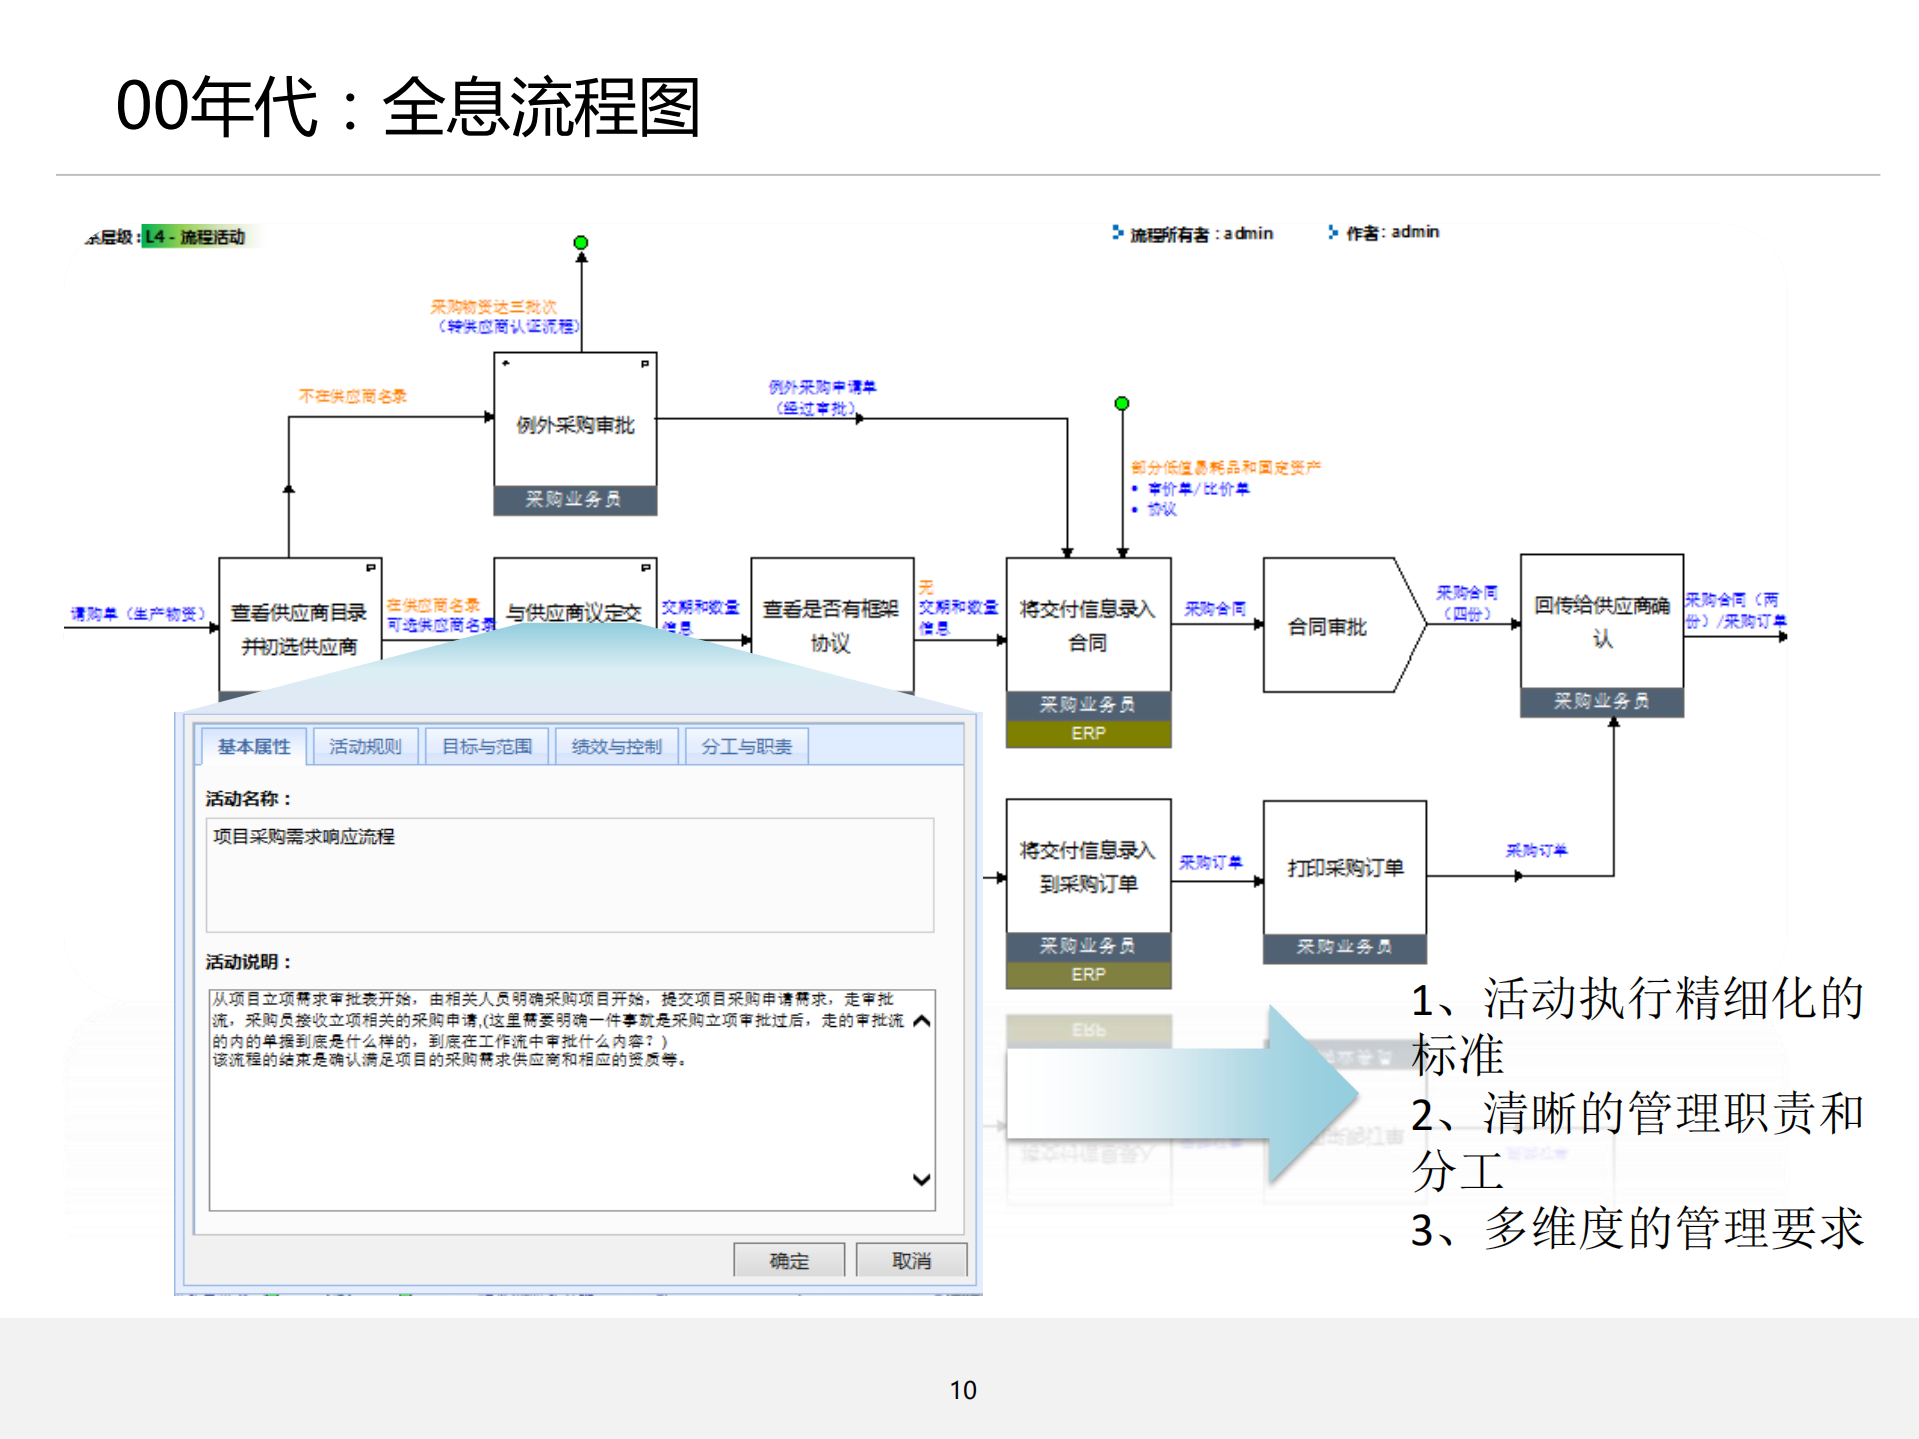Click the plus marker on 例外采购审批 top-left corner
This screenshot has height=1439, width=1919.
point(506,363)
